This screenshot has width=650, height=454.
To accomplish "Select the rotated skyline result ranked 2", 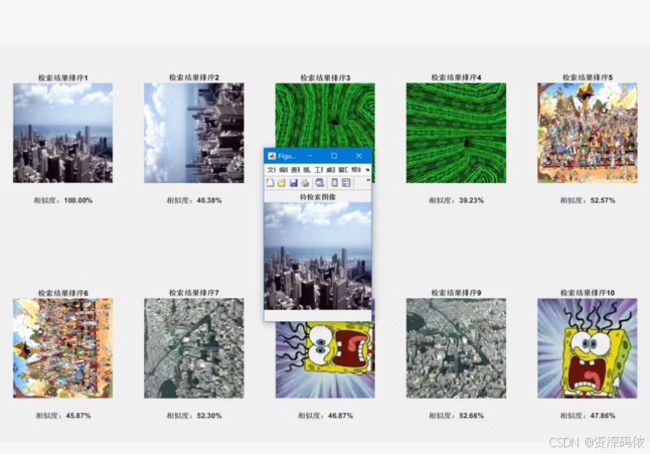I will 194,133.
